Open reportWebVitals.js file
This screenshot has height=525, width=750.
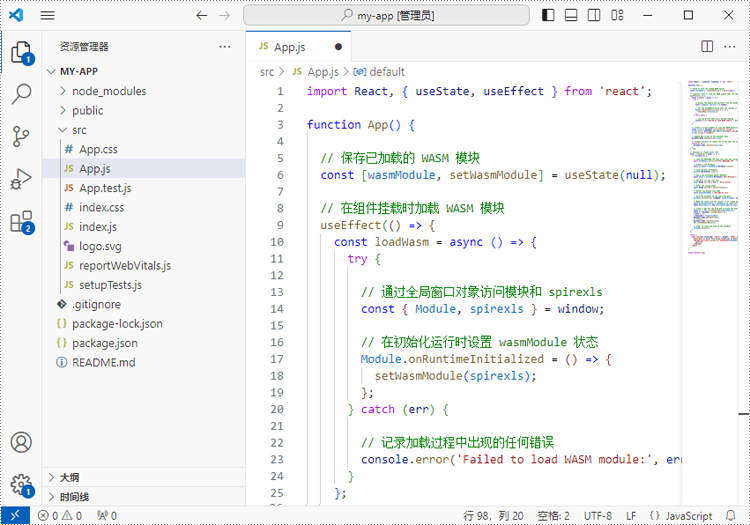pyautogui.click(x=125, y=265)
